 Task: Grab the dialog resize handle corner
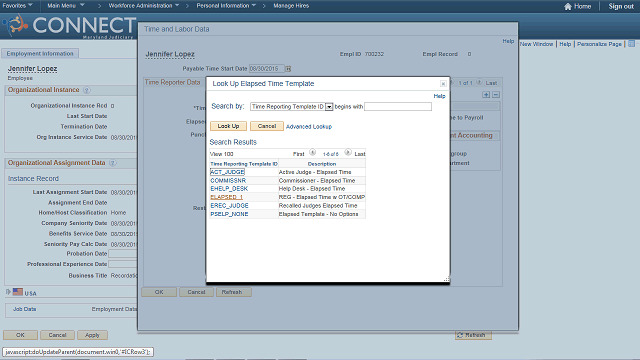pyautogui.click(x=447, y=279)
